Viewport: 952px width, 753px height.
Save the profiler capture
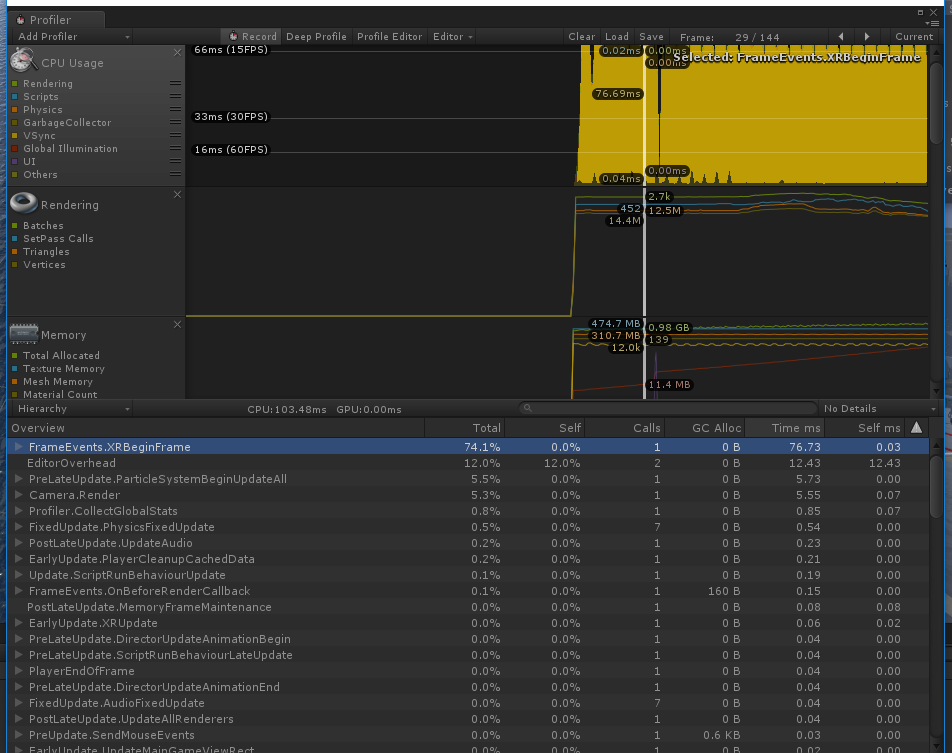tap(651, 36)
